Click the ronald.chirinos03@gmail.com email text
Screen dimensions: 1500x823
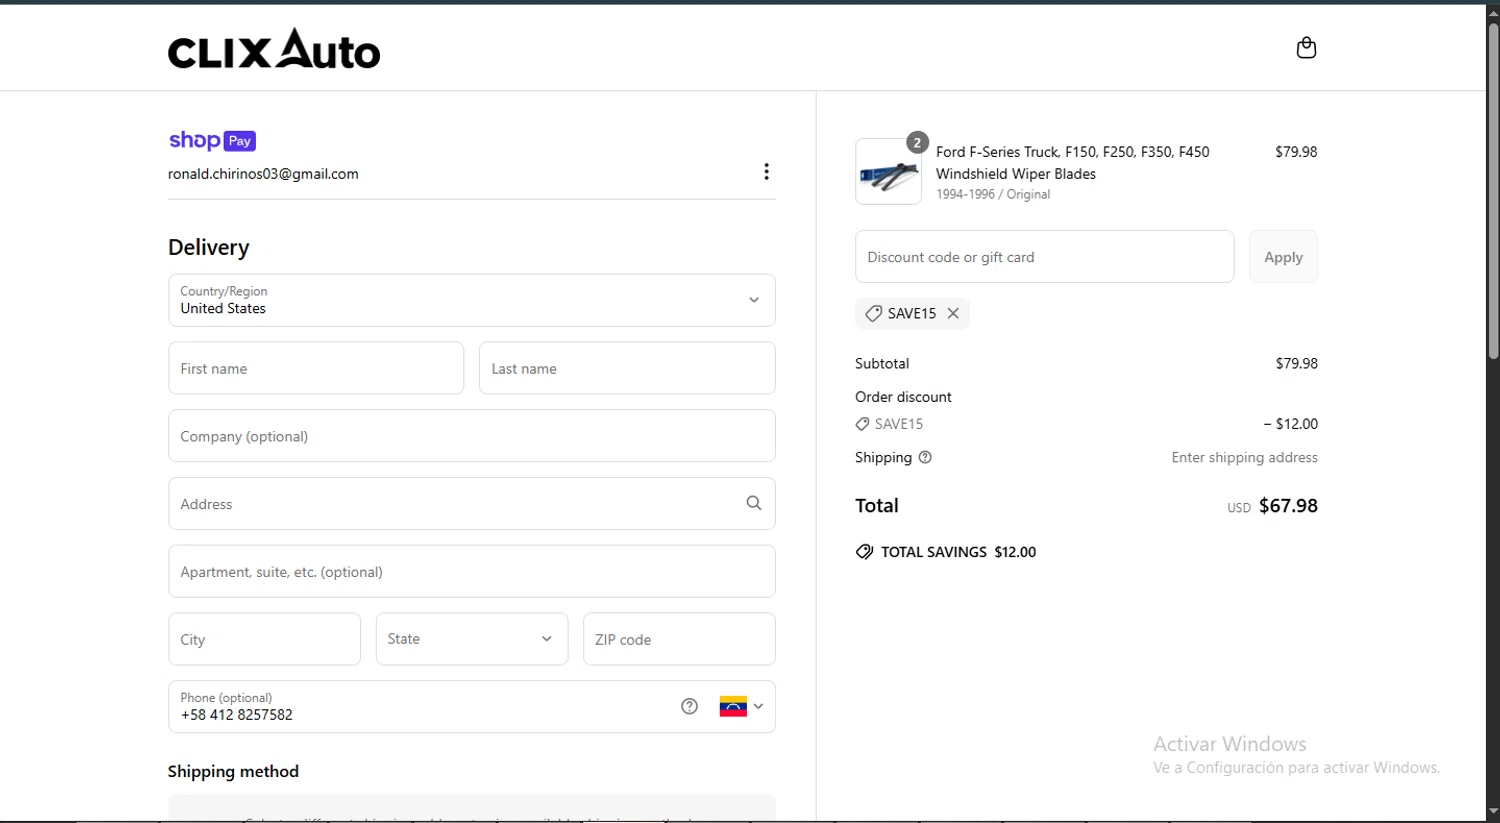(x=263, y=174)
